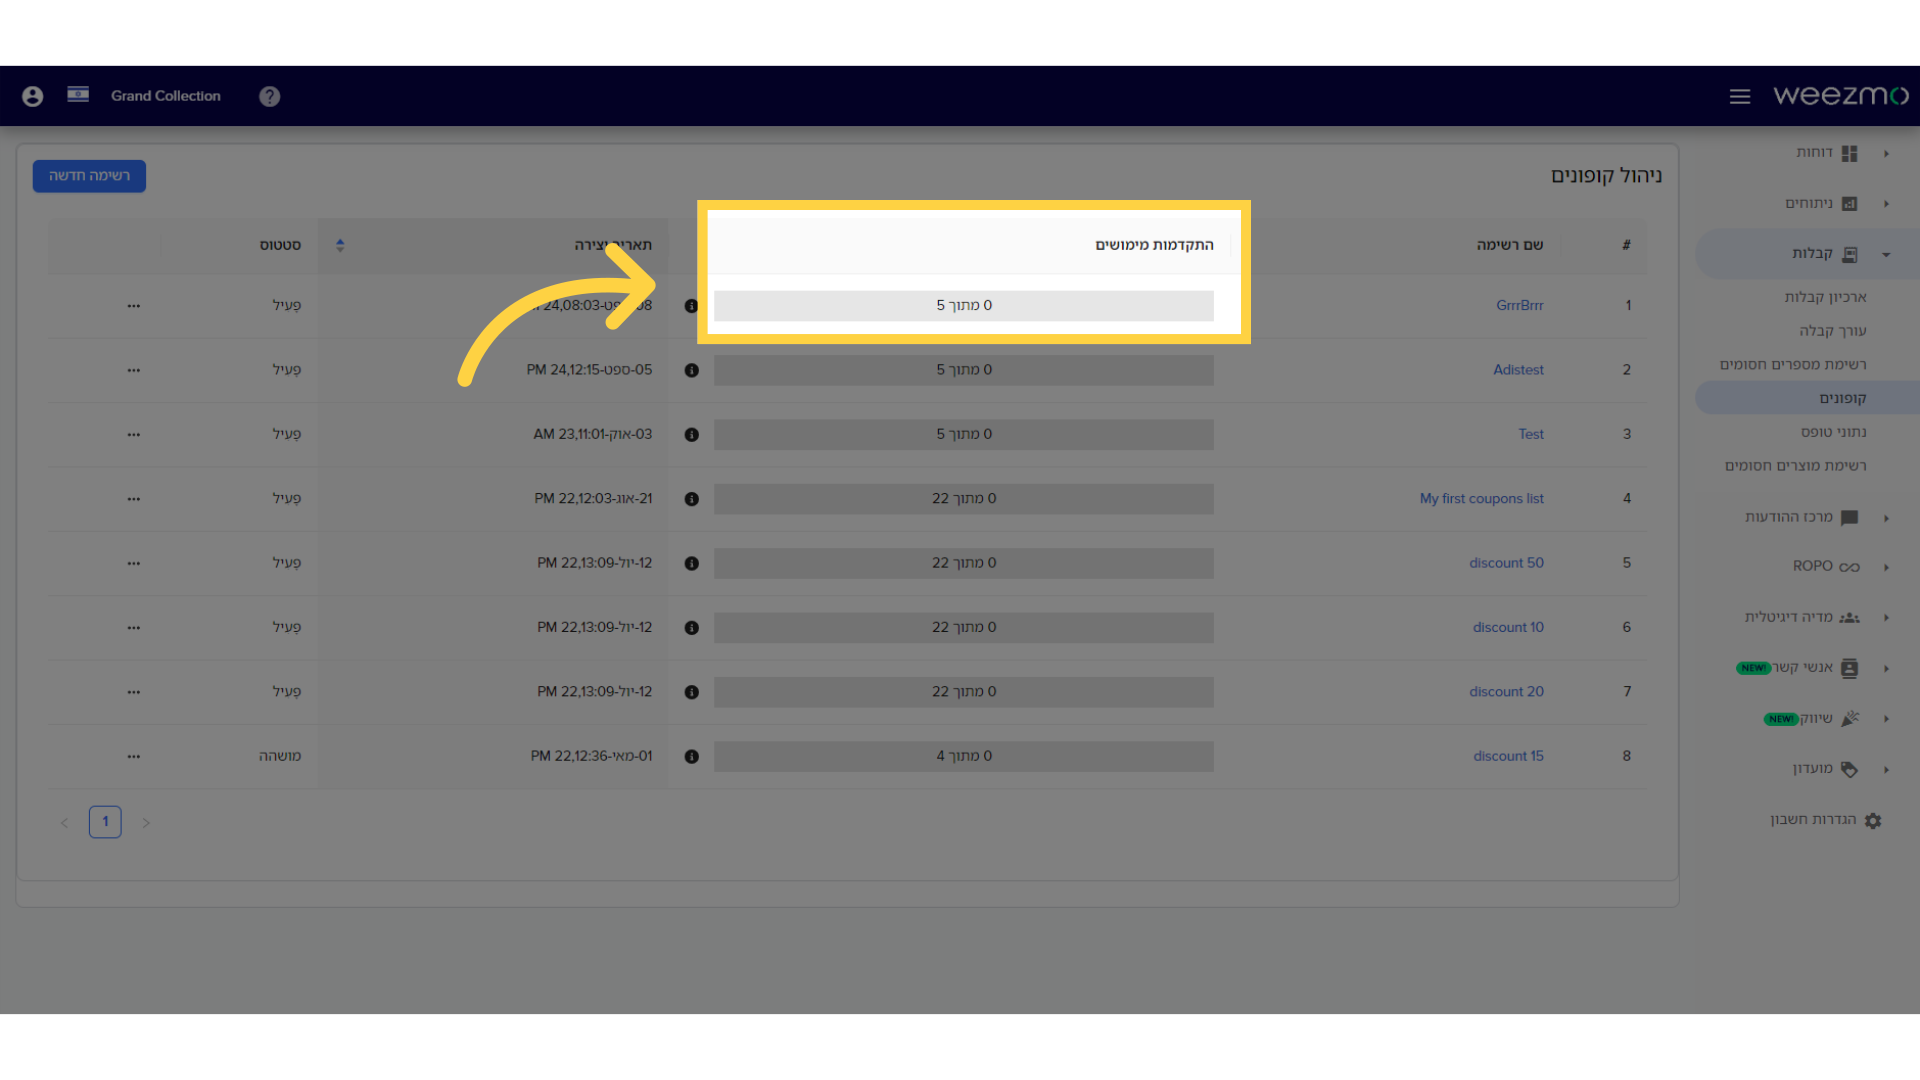The width and height of the screenshot is (1920, 1080).
Task: Go to pagination page 1
Action: (x=105, y=822)
